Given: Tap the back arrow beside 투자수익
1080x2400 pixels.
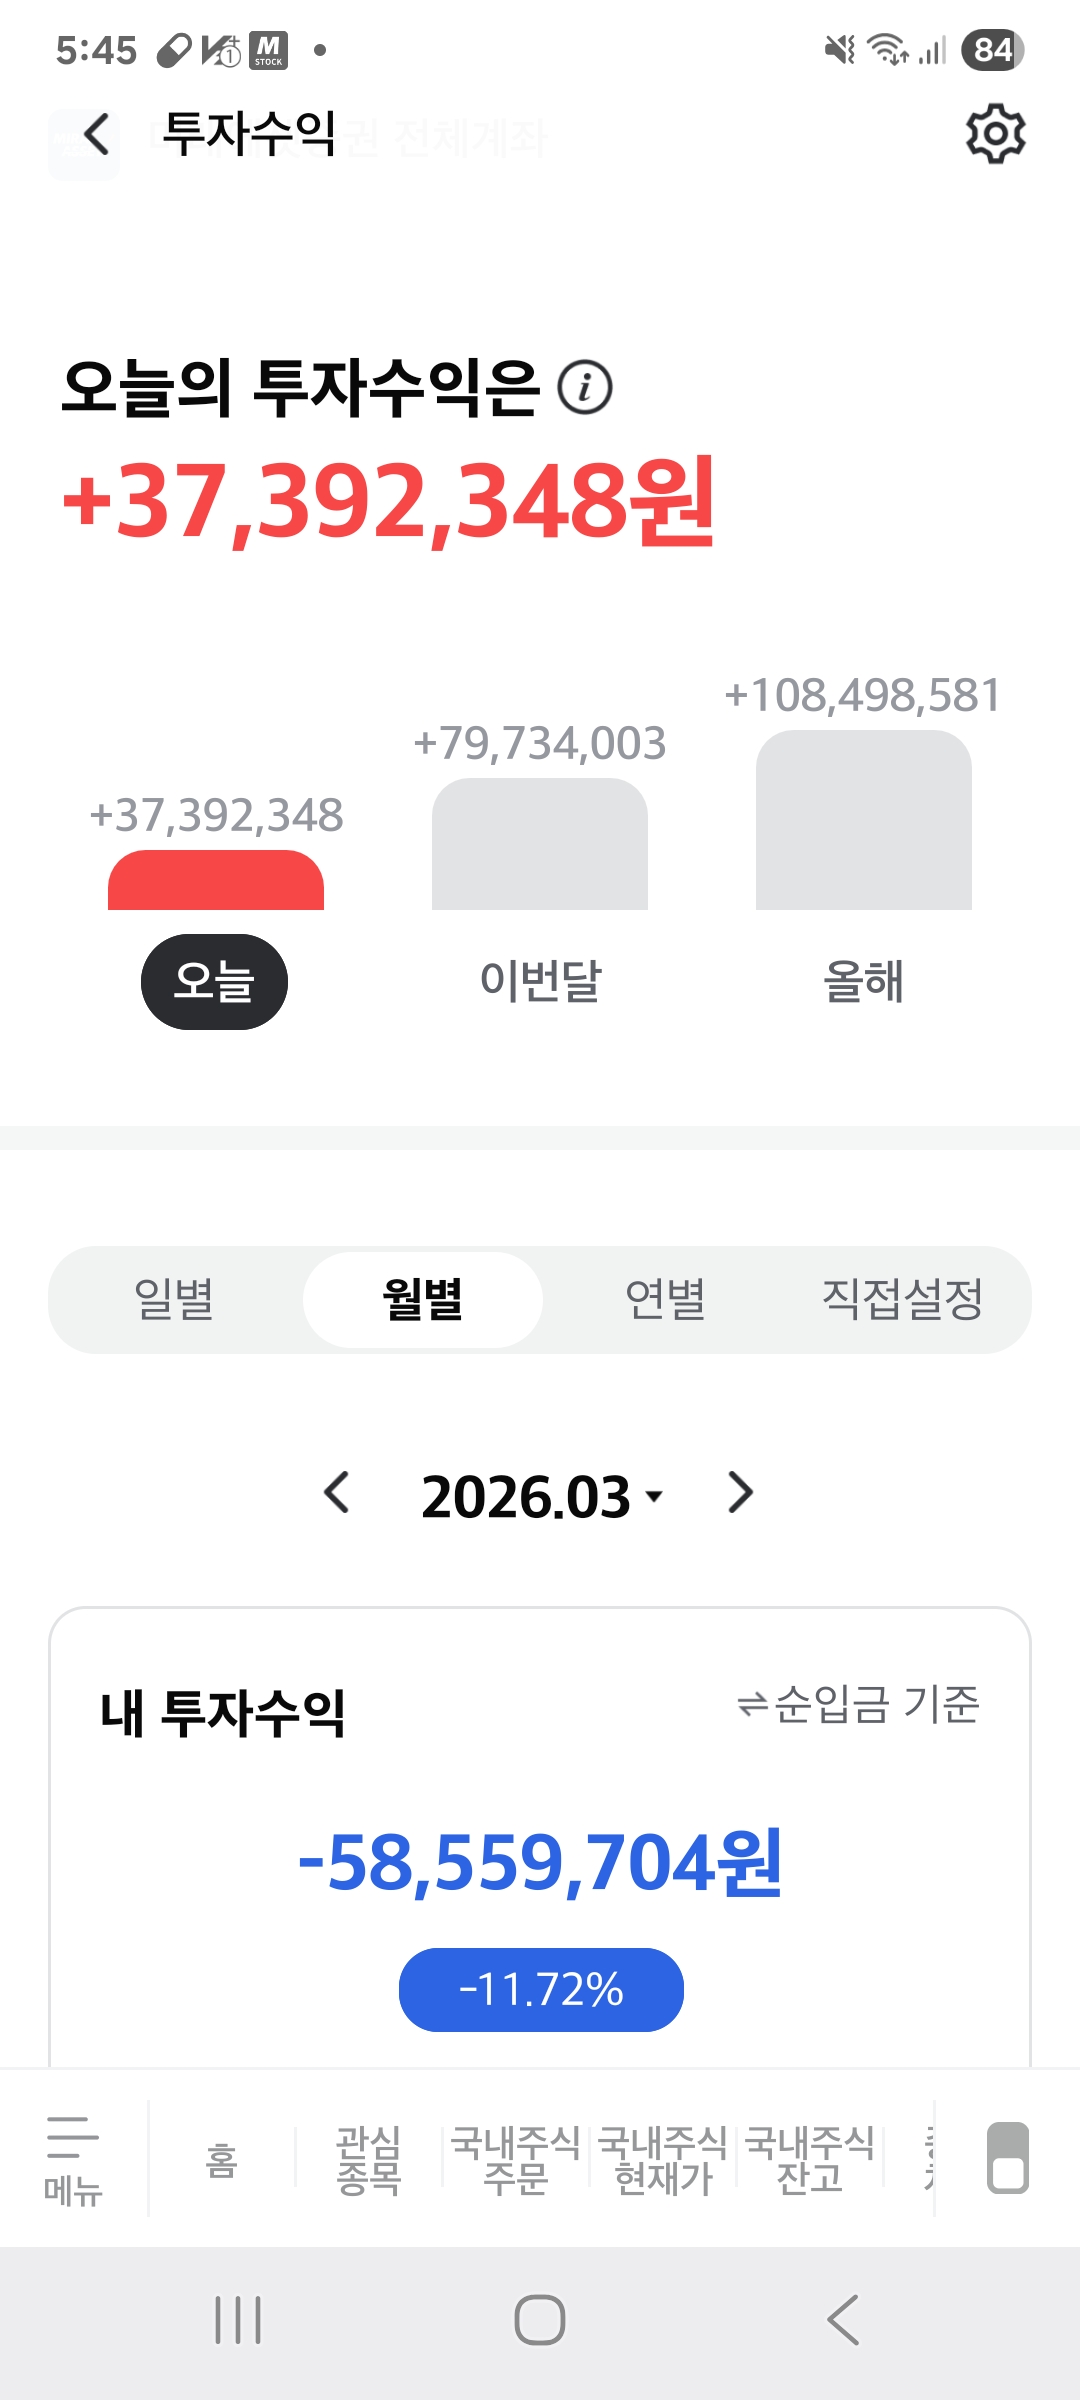Looking at the screenshot, I should (96, 135).
